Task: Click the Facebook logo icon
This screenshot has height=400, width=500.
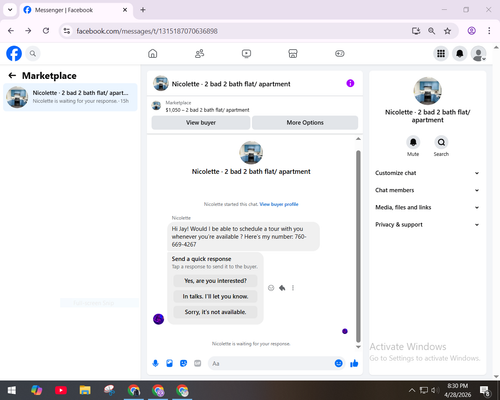Action: pyautogui.click(x=14, y=53)
